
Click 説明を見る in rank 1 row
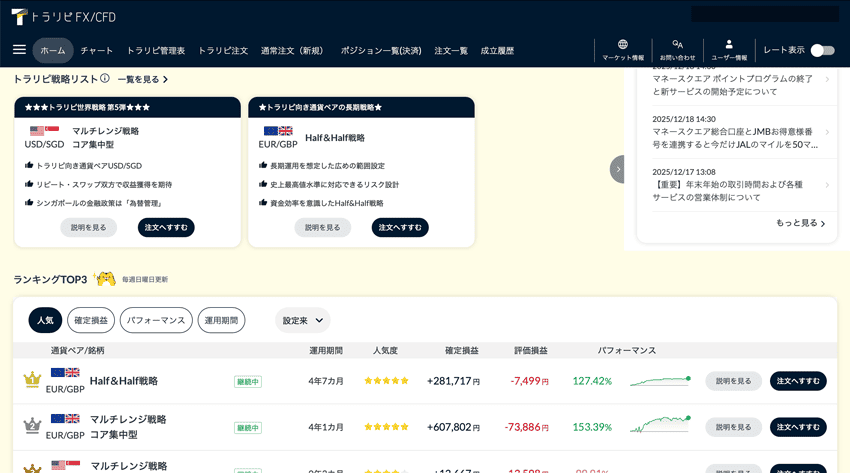pyautogui.click(x=733, y=381)
